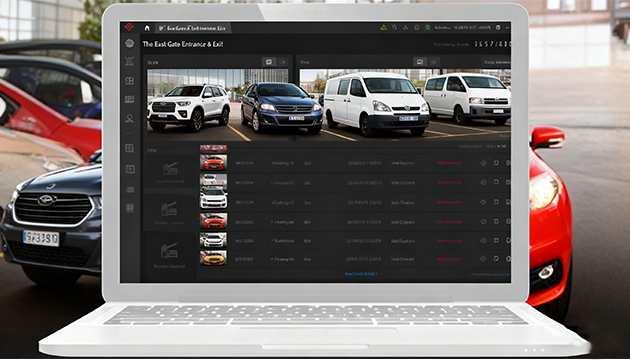Open the split-layout icon in sidebar

coord(129,148)
